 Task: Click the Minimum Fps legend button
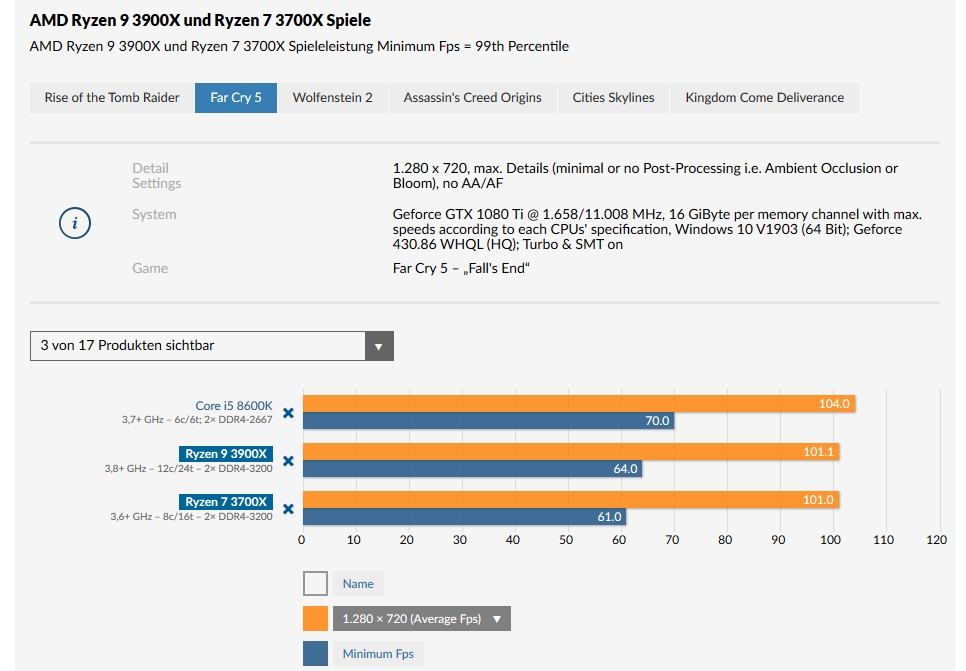[x=378, y=654]
